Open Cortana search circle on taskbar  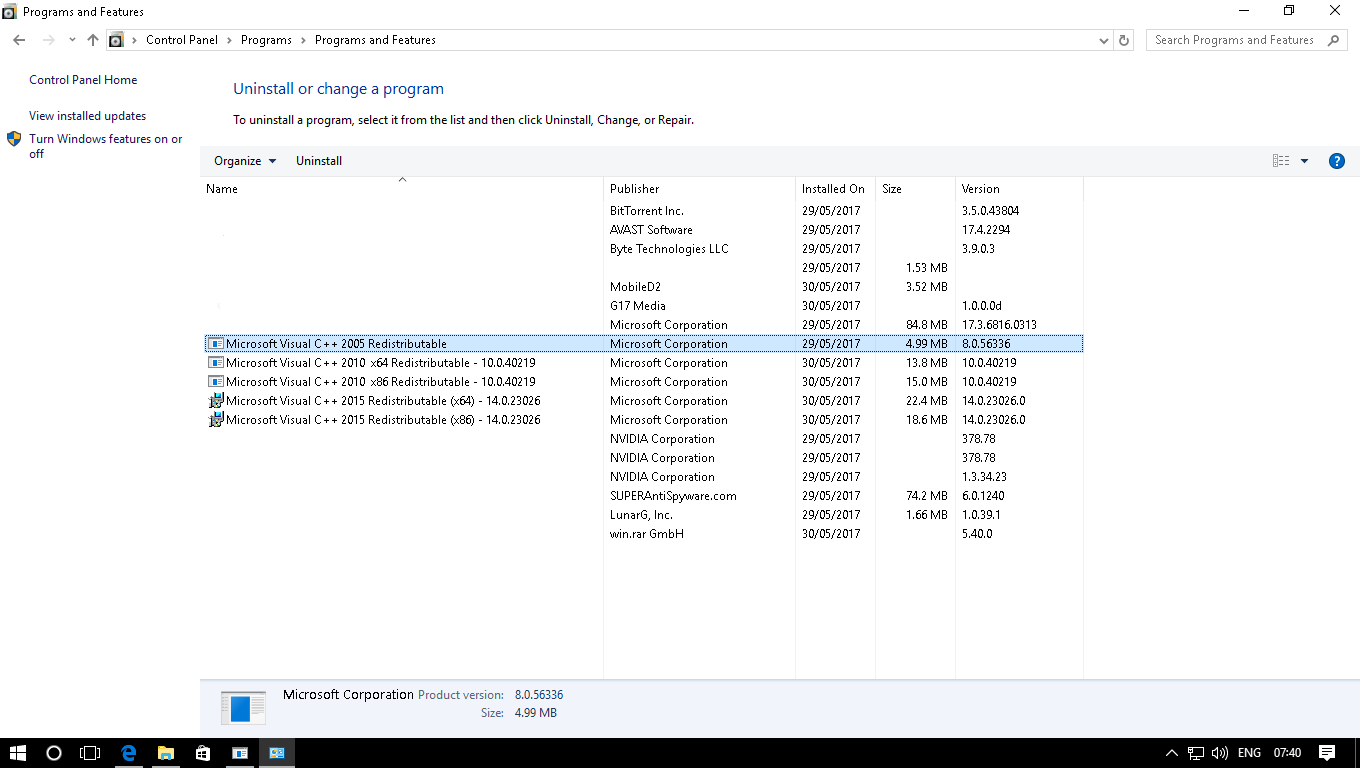point(54,753)
